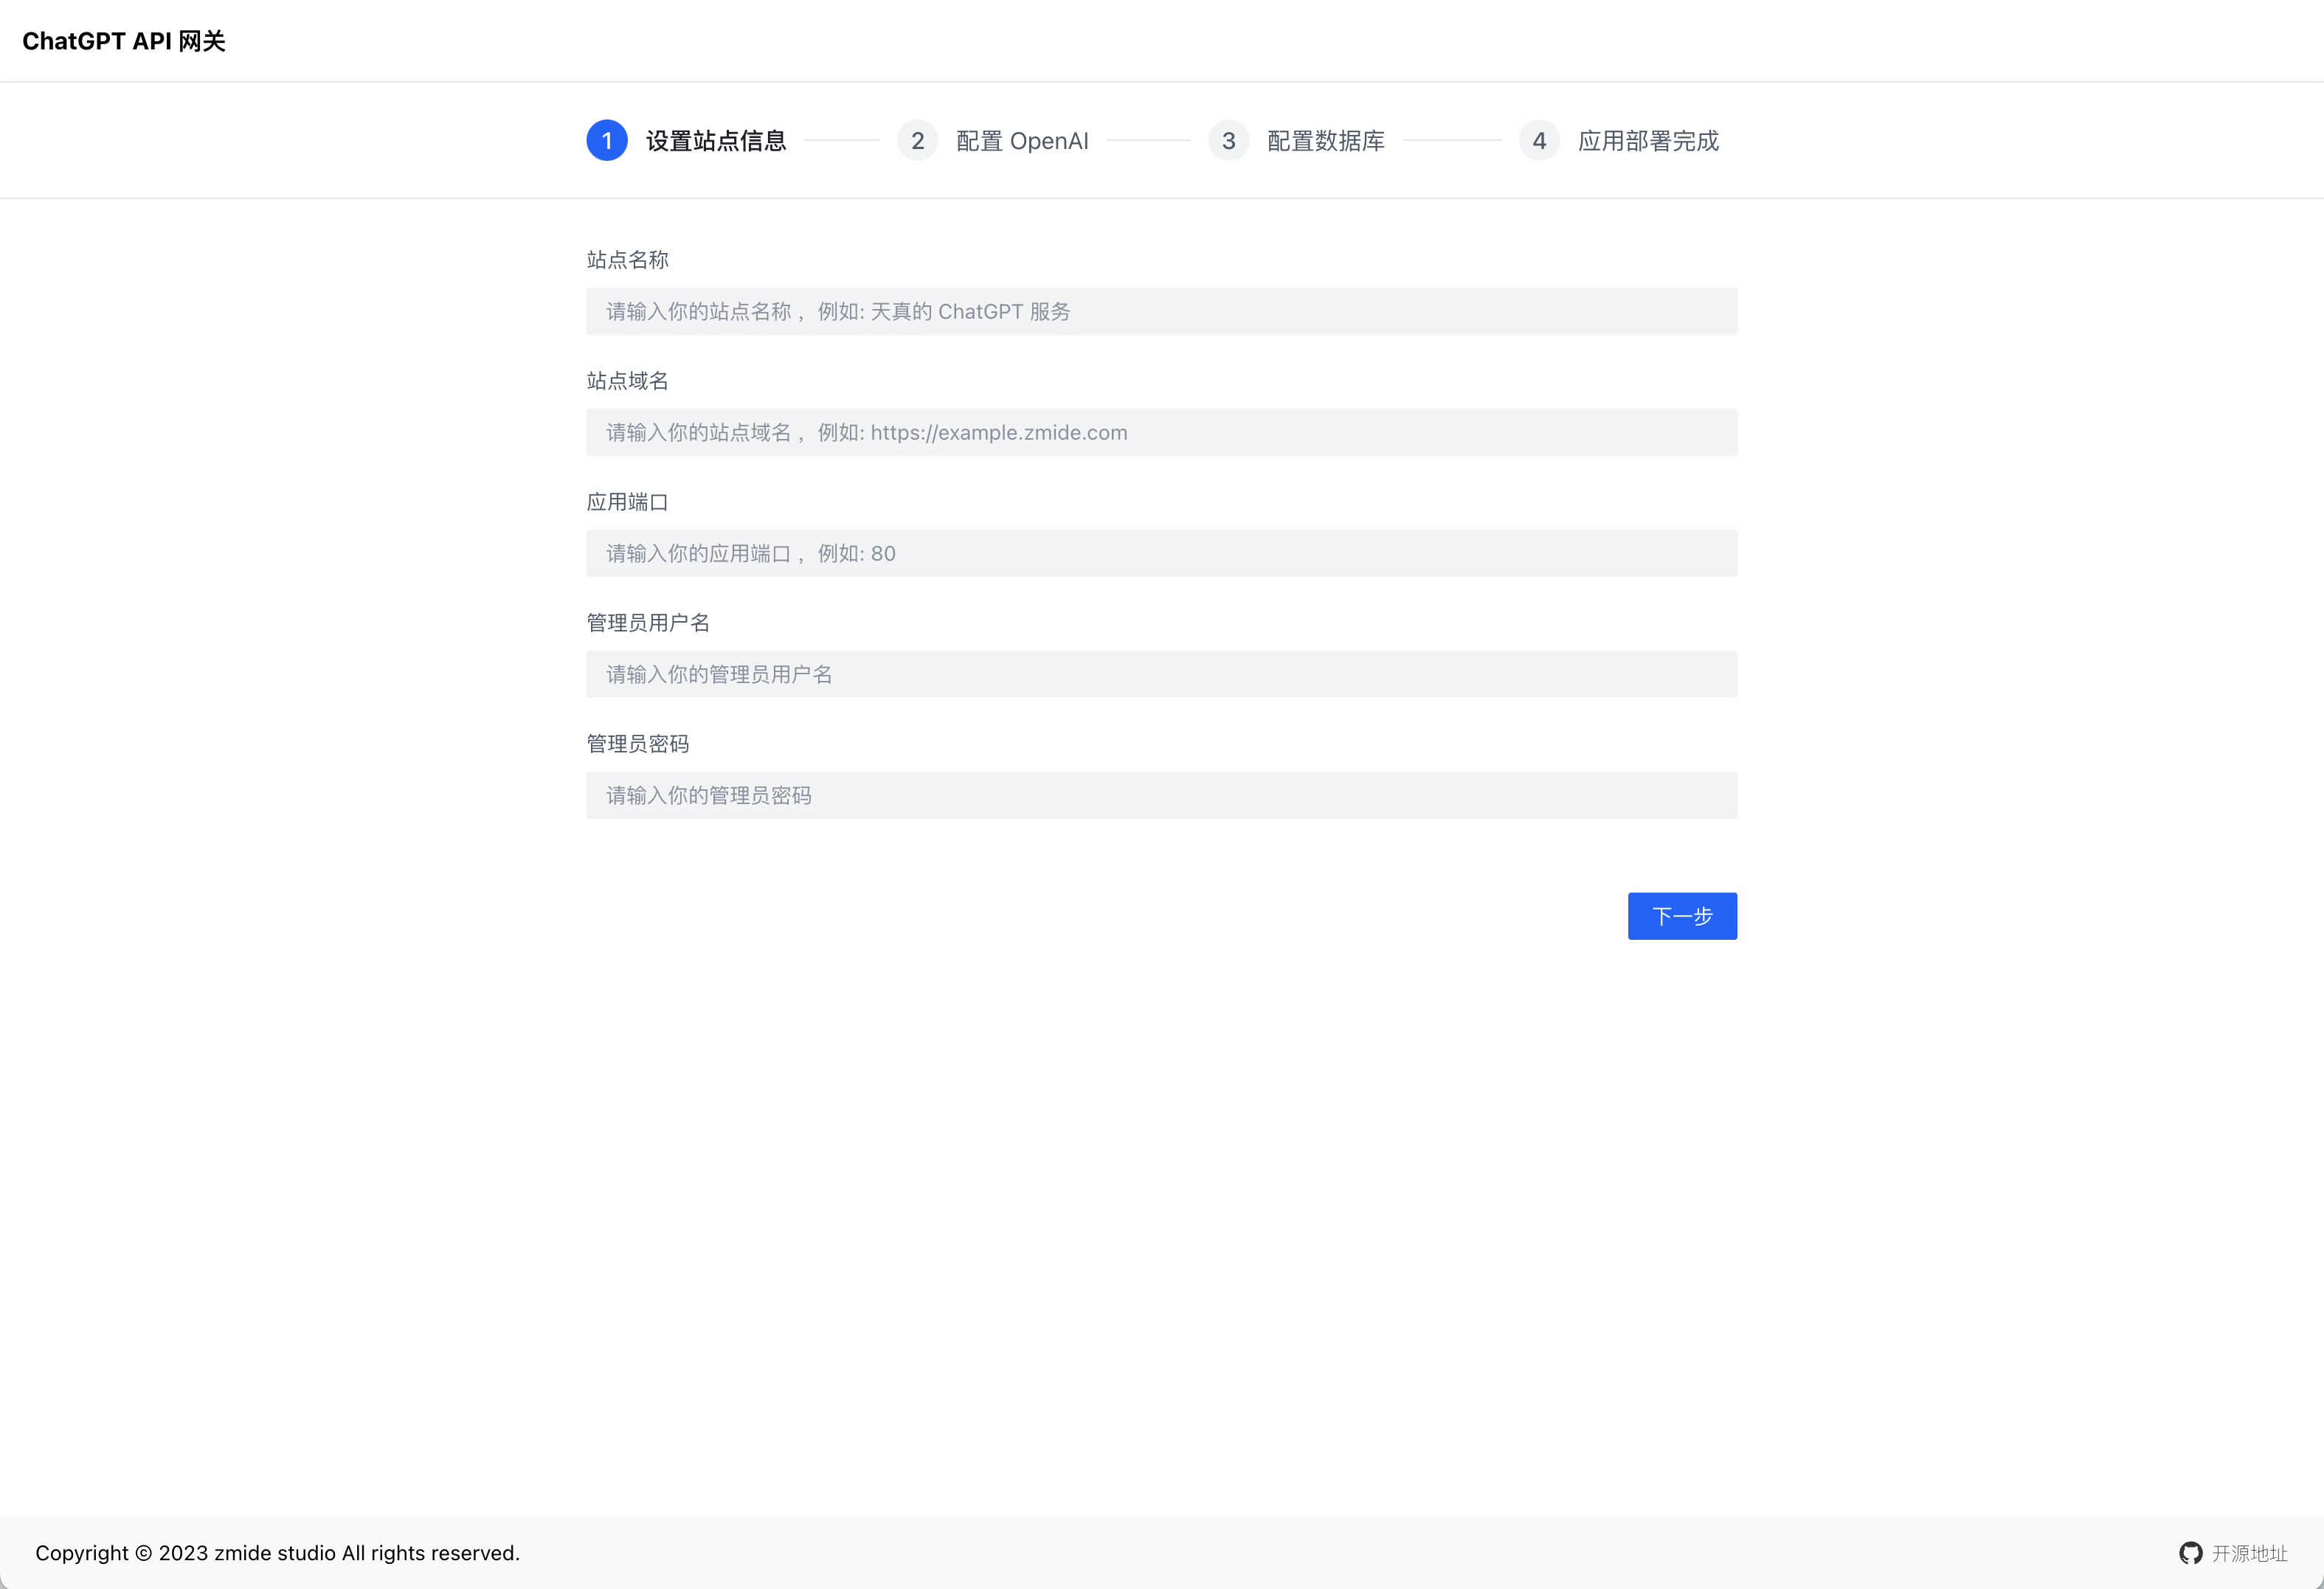Select the 设置站点信息 step label
The width and height of the screenshot is (2324, 1589).
tap(716, 141)
